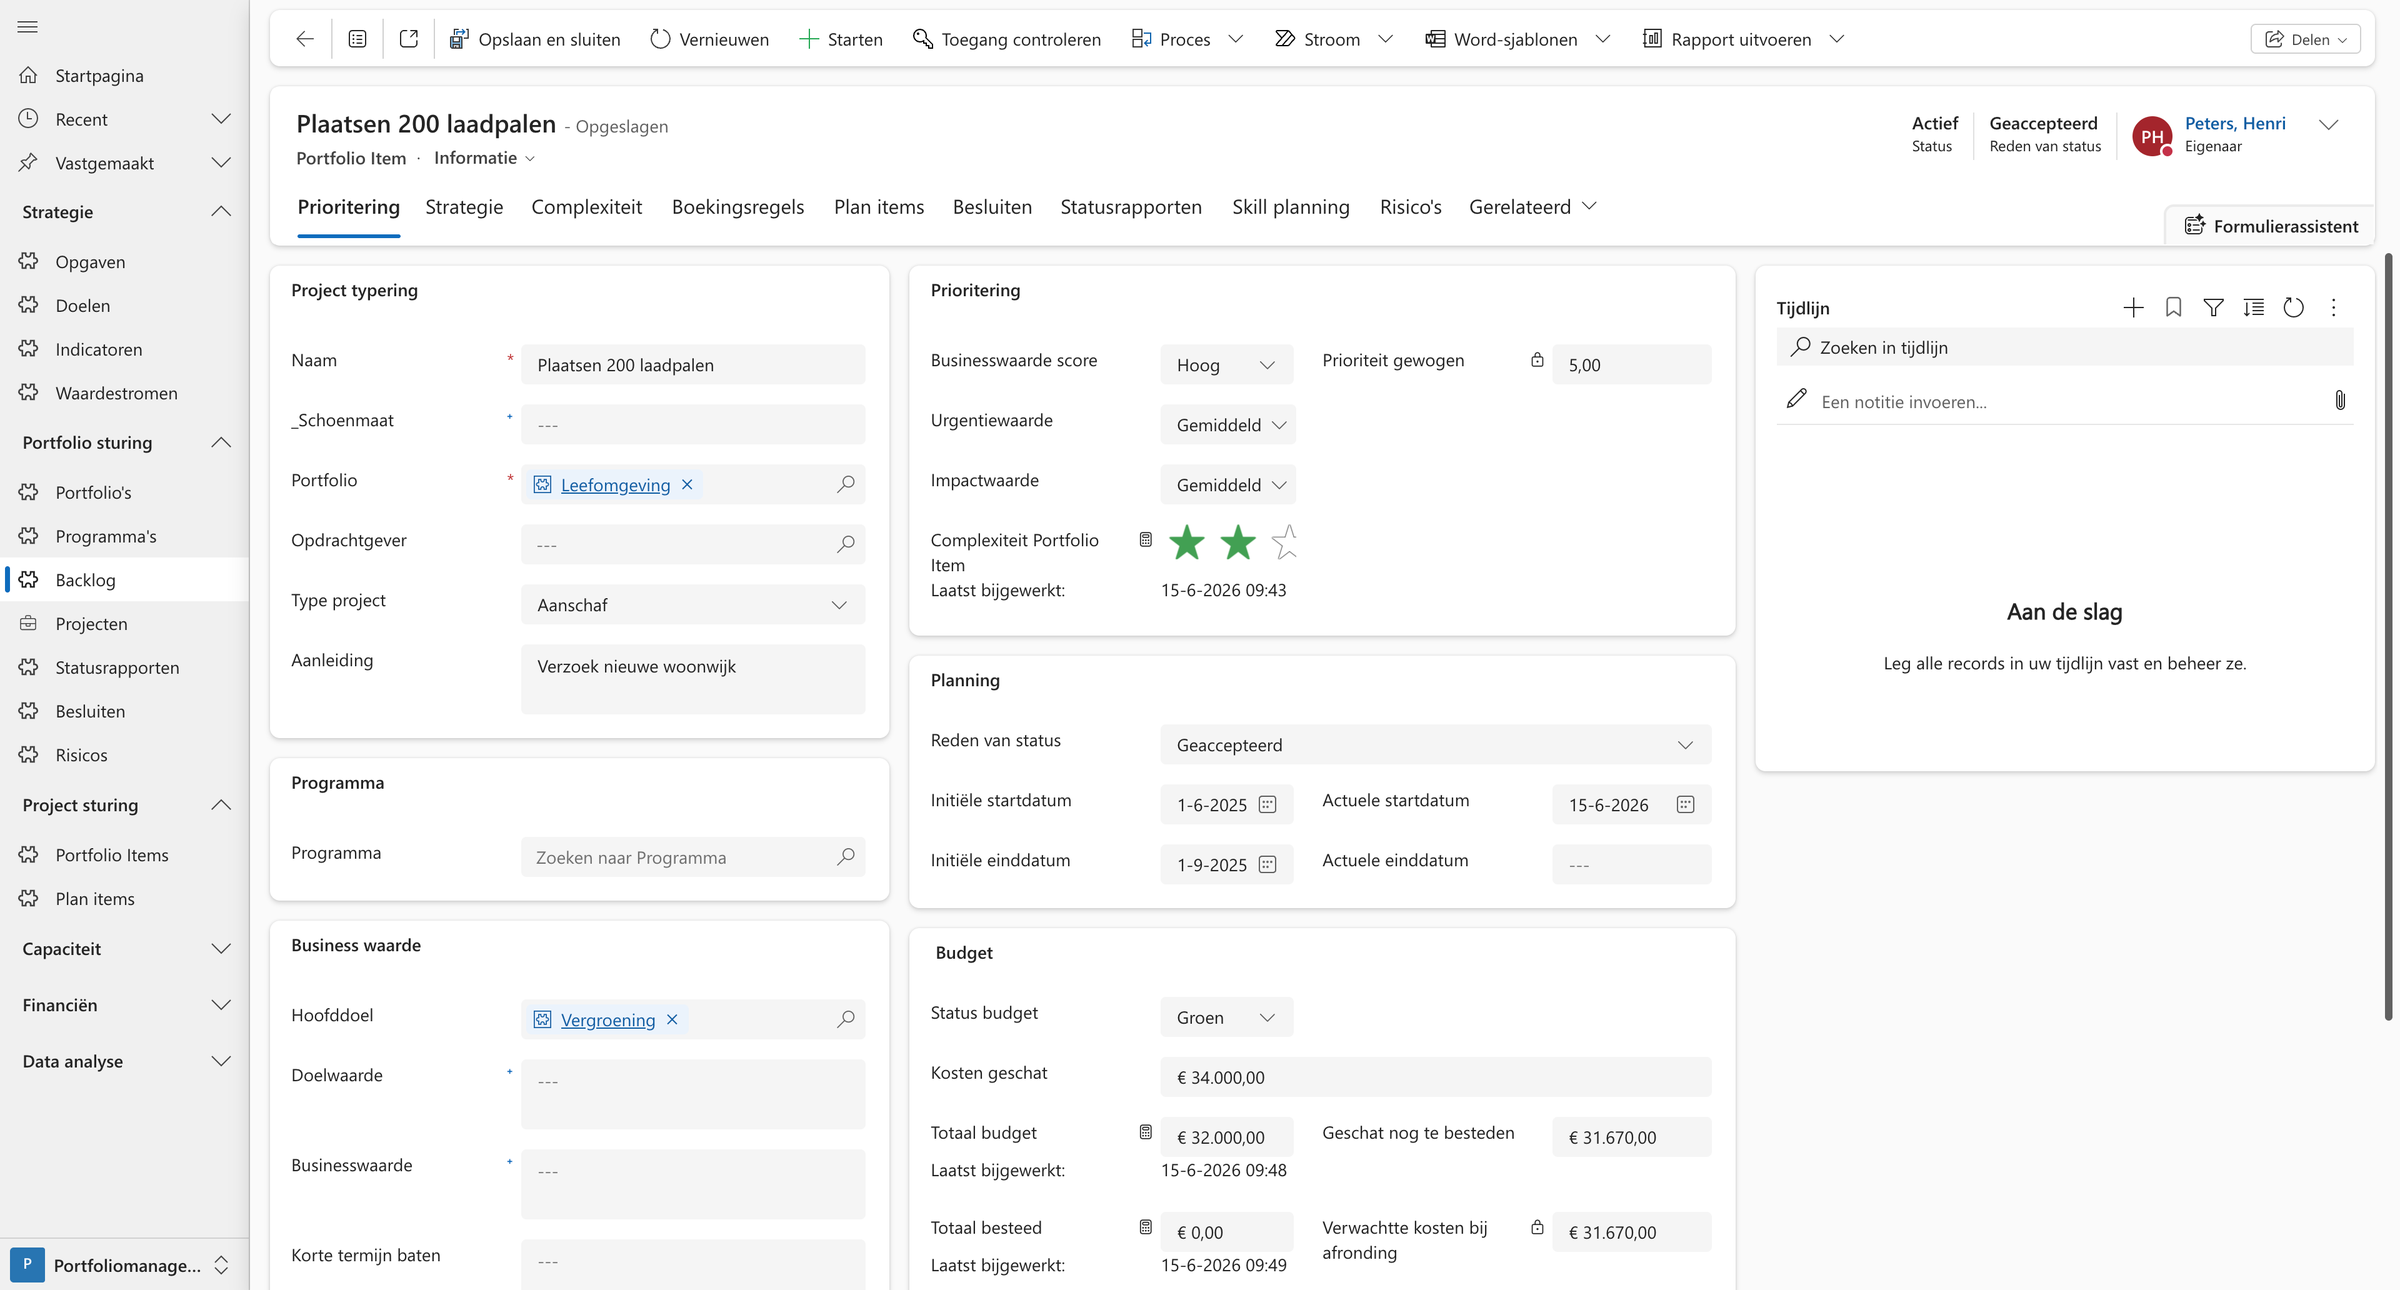2400x1290 pixels.
Task: Click the timeline sort/expand records icon
Action: point(2253,308)
